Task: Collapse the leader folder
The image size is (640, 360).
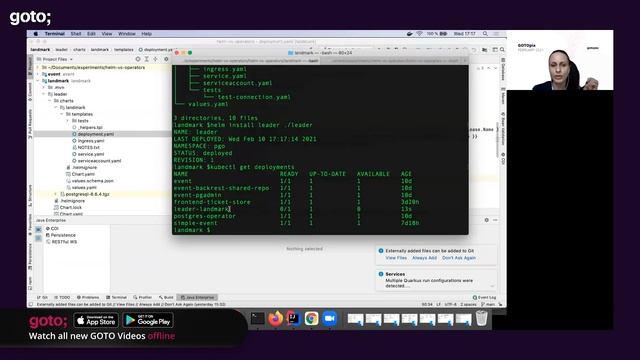Action: [44, 94]
